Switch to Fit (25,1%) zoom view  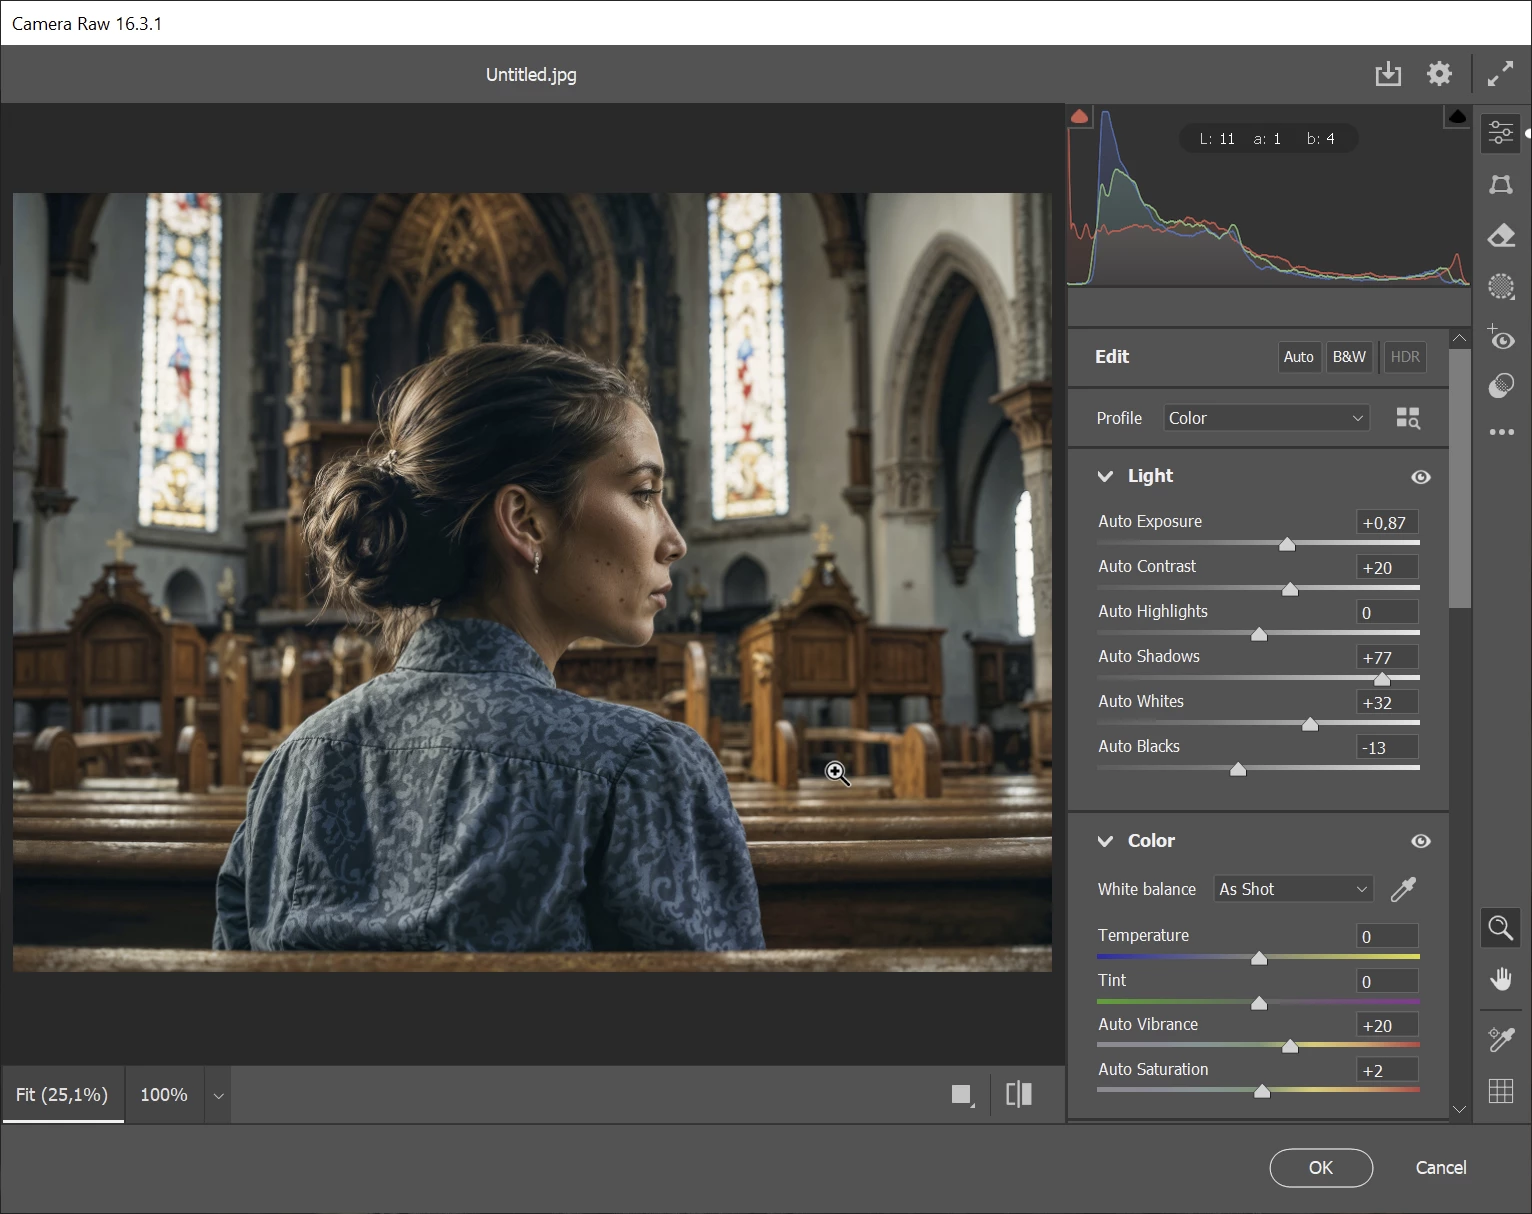62,1095
